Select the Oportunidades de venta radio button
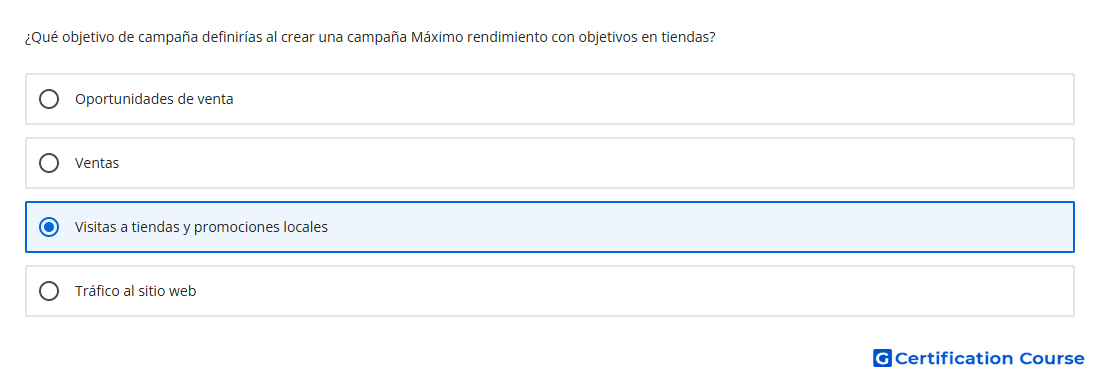The image size is (1100, 377). pos(49,99)
